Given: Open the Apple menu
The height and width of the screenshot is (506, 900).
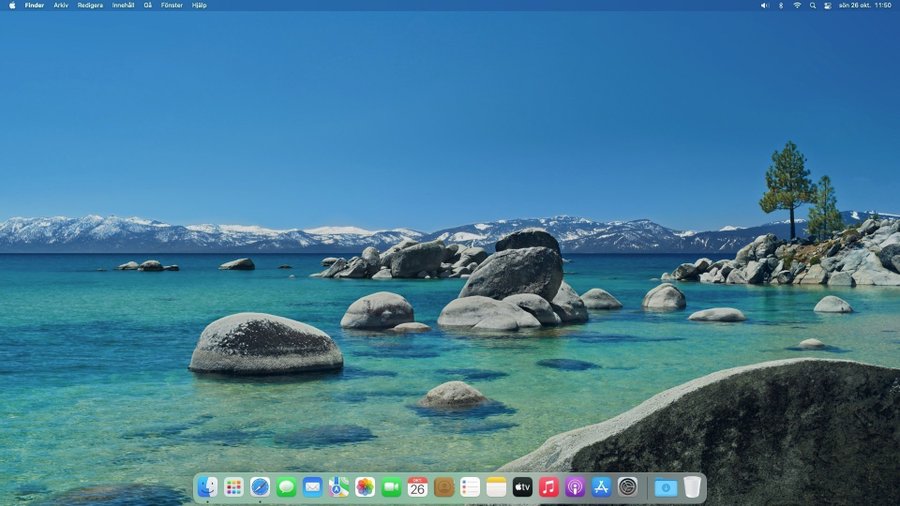Looking at the screenshot, I should tap(12, 5).
